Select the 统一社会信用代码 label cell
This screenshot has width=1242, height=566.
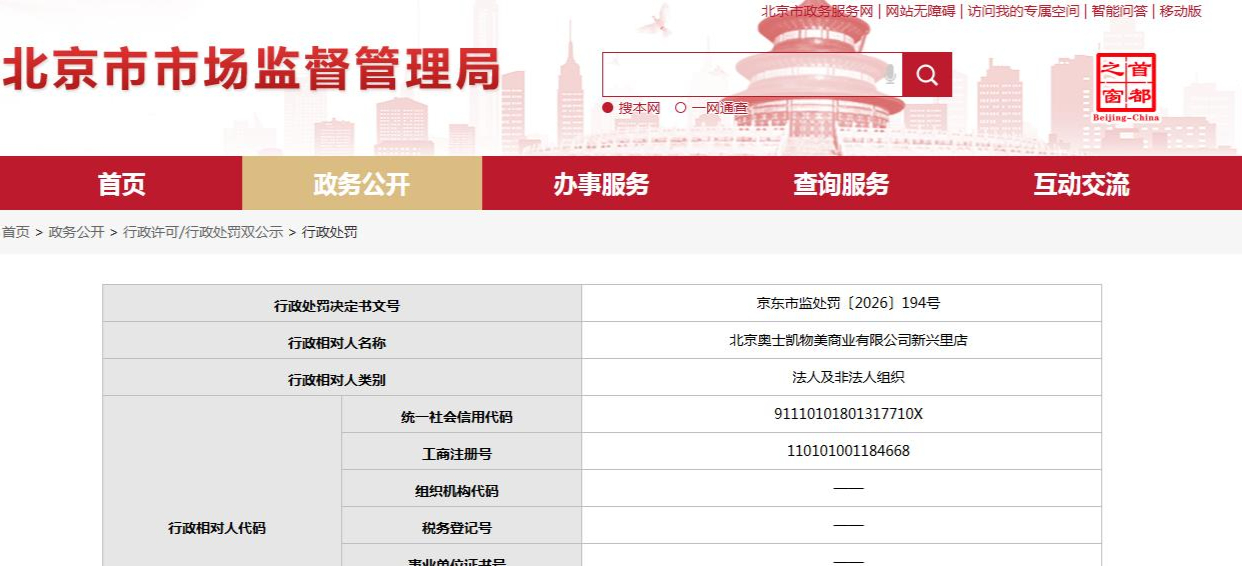point(462,415)
